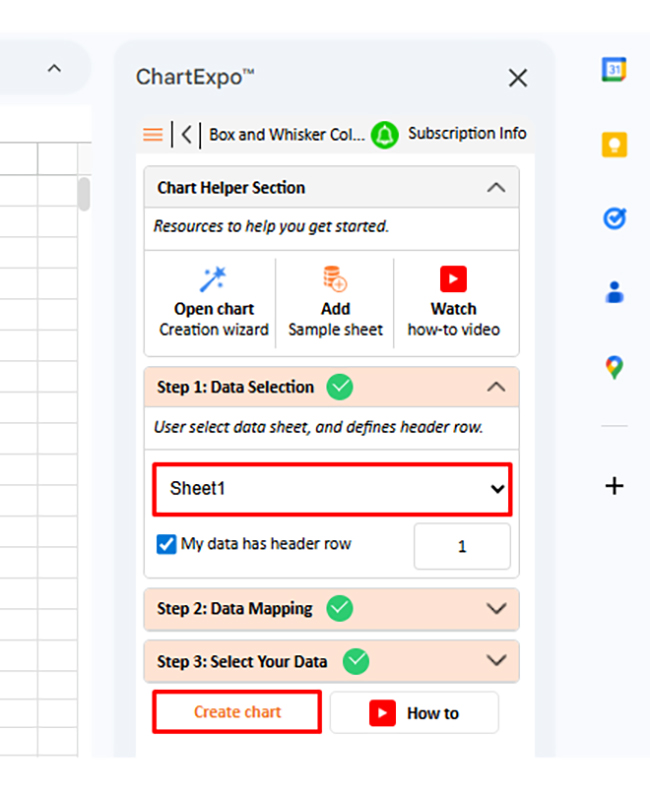Uncheck 'My data has header row'

pyautogui.click(x=167, y=545)
